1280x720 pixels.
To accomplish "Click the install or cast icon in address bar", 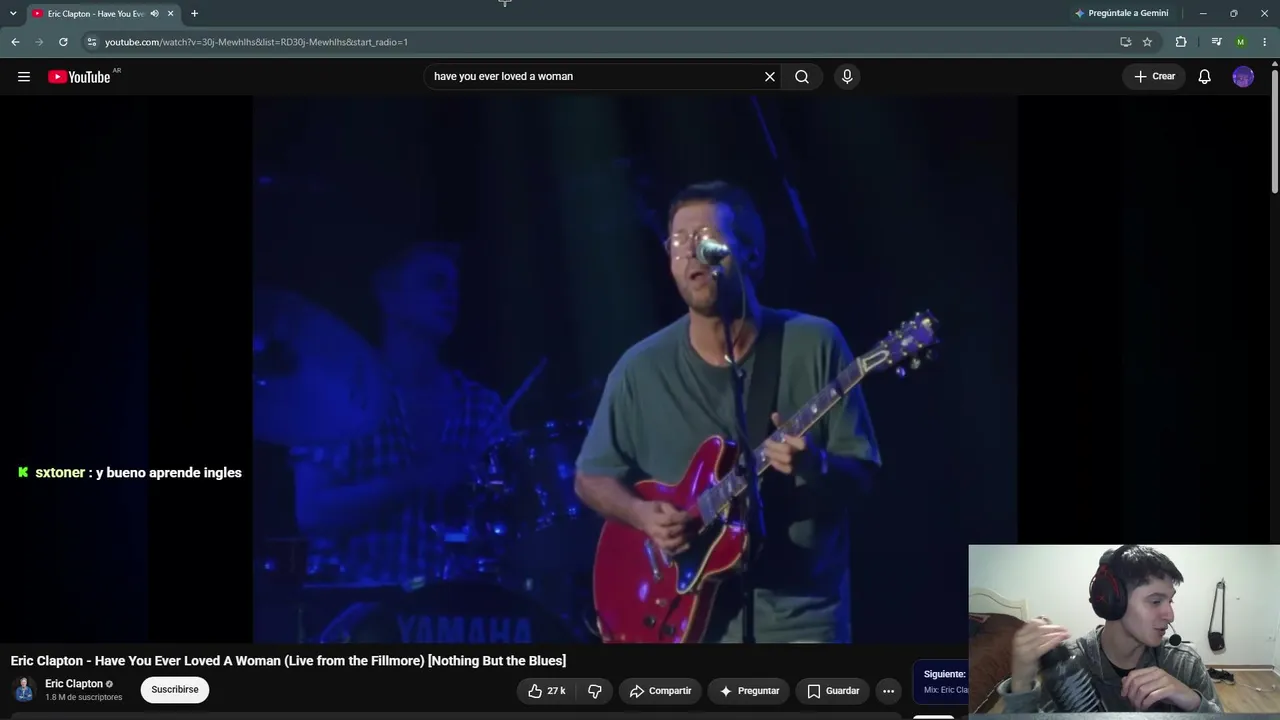I will (x=1125, y=42).
